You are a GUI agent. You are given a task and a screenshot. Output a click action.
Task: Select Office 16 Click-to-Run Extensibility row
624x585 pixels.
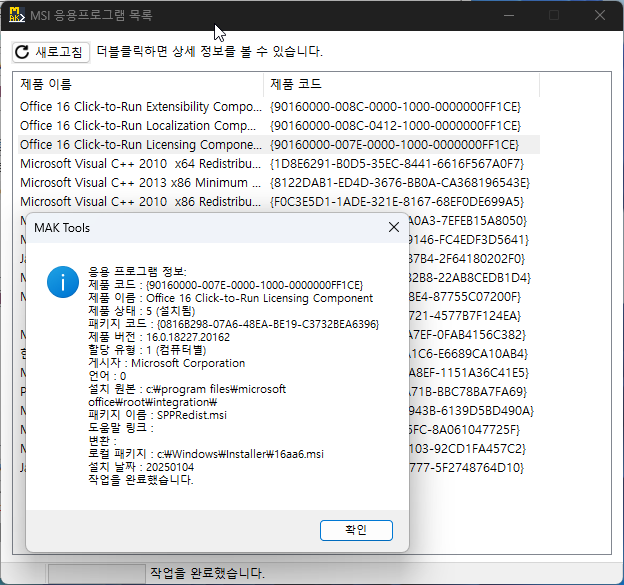(279, 107)
